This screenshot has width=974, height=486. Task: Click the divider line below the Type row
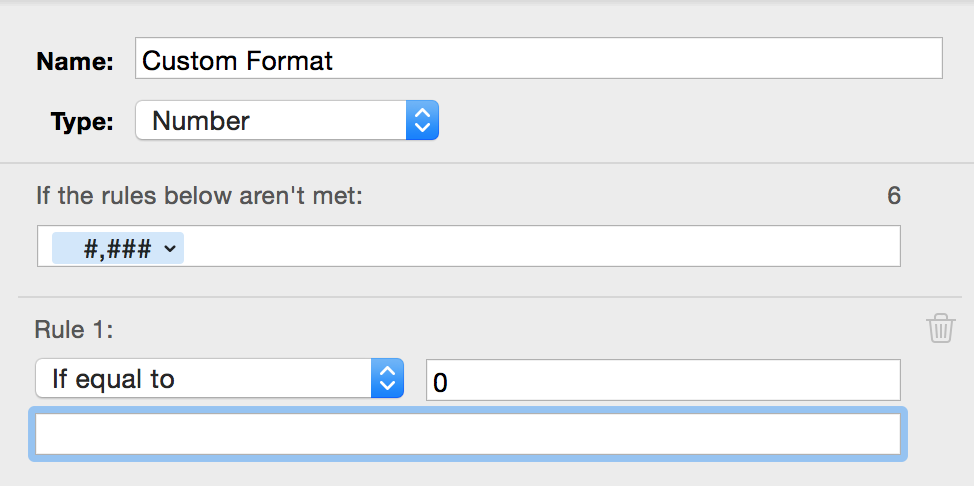(x=487, y=163)
